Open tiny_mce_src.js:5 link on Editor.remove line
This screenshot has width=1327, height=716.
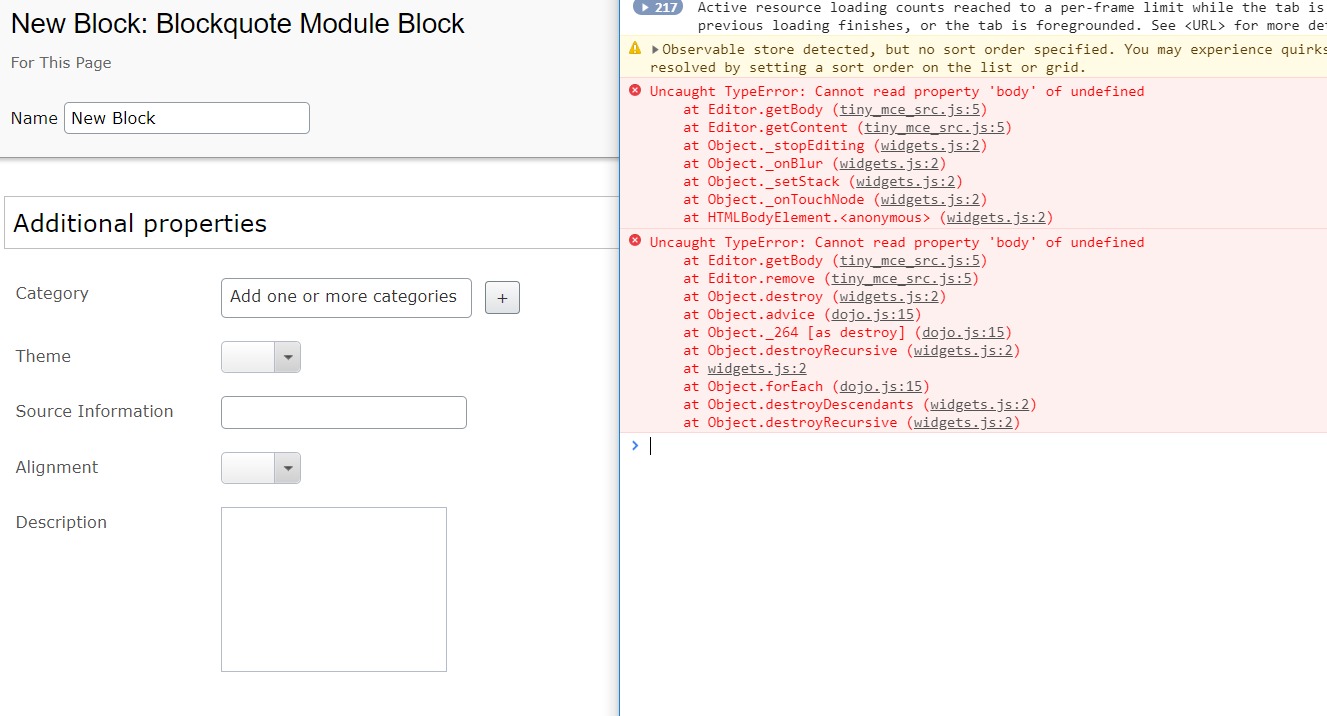click(x=903, y=278)
